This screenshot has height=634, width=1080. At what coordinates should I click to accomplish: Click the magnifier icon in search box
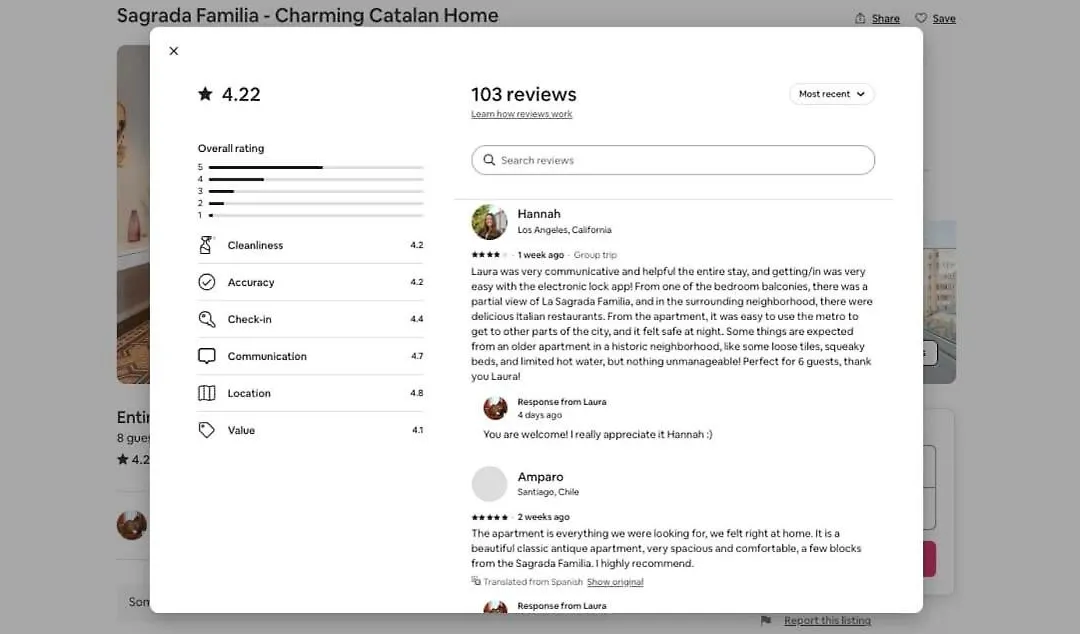[489, 160]
